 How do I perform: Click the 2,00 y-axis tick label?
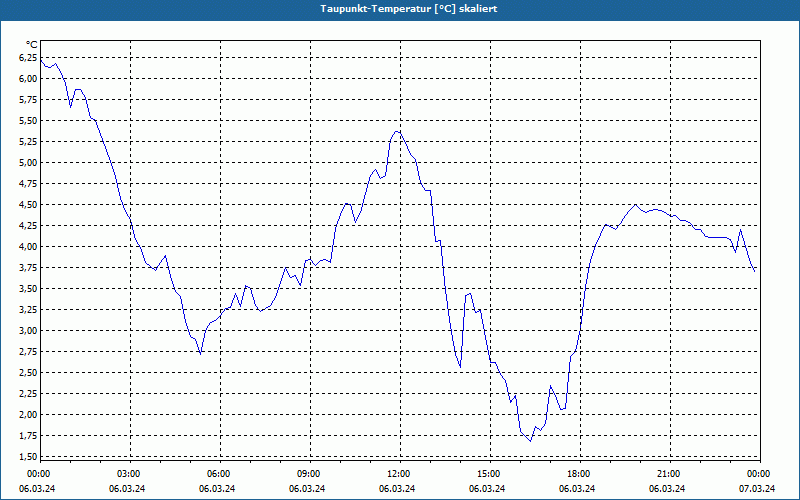[x=28, y=415]
